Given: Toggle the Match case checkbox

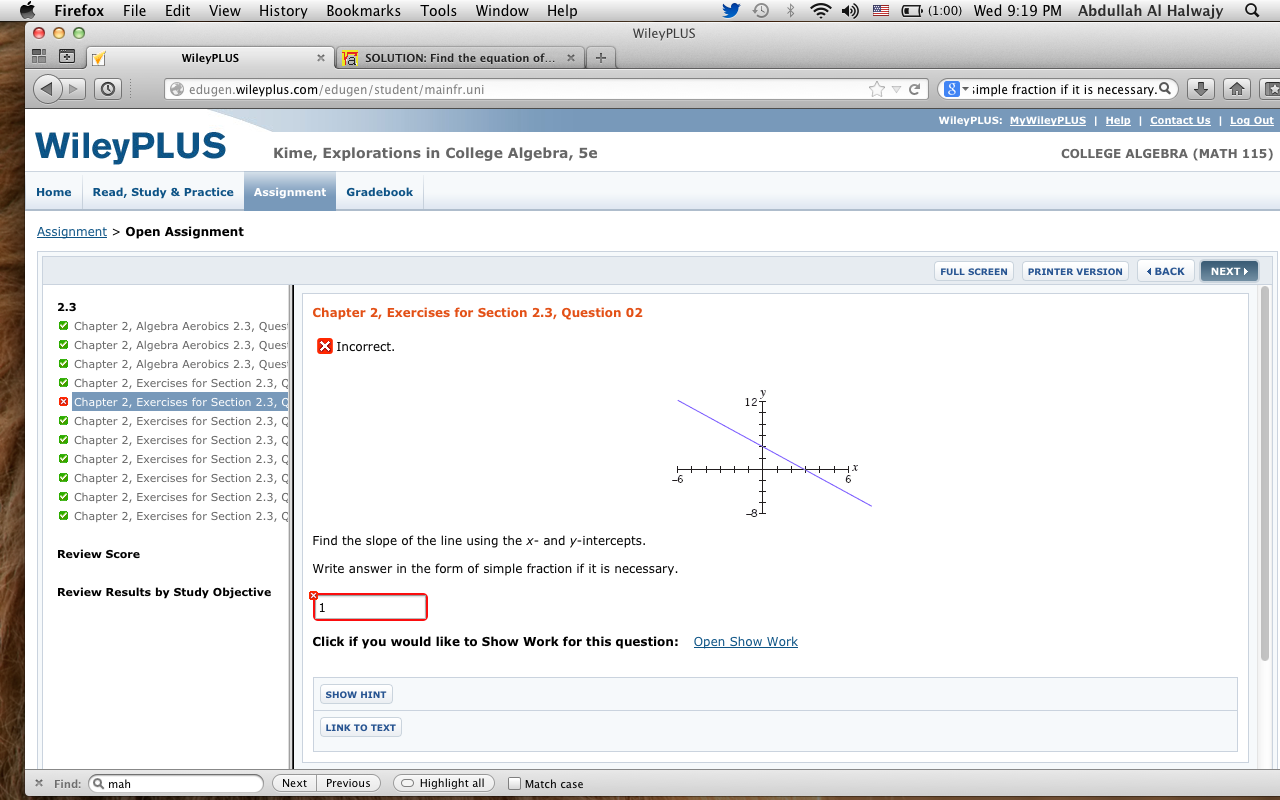Looking at the screenshot, I should tap(515, 784).
